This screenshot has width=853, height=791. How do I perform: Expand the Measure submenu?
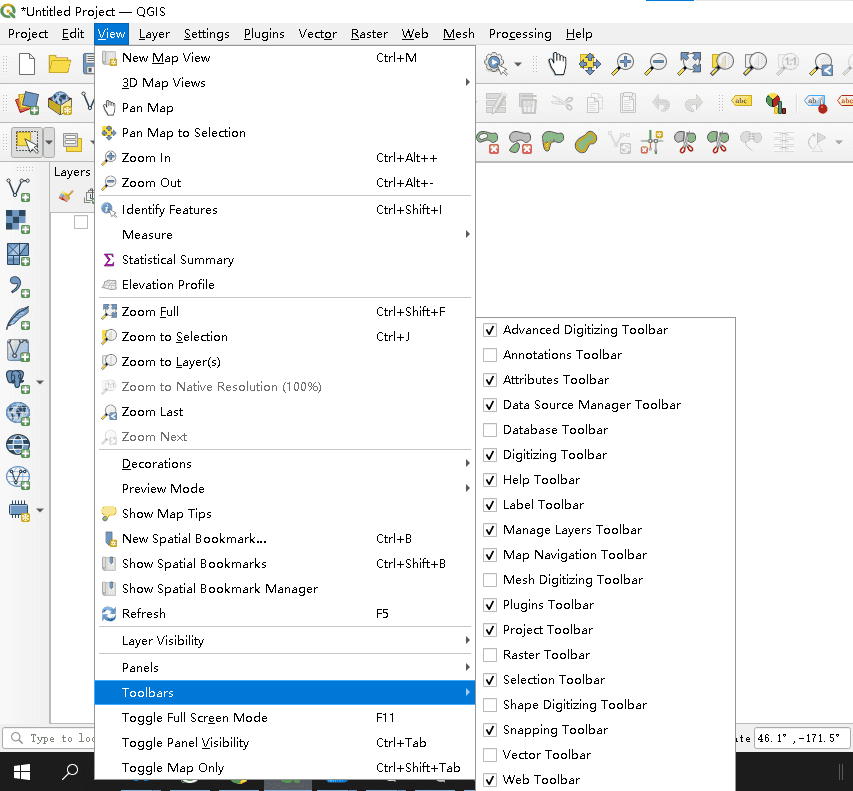[x=285, y=234]
